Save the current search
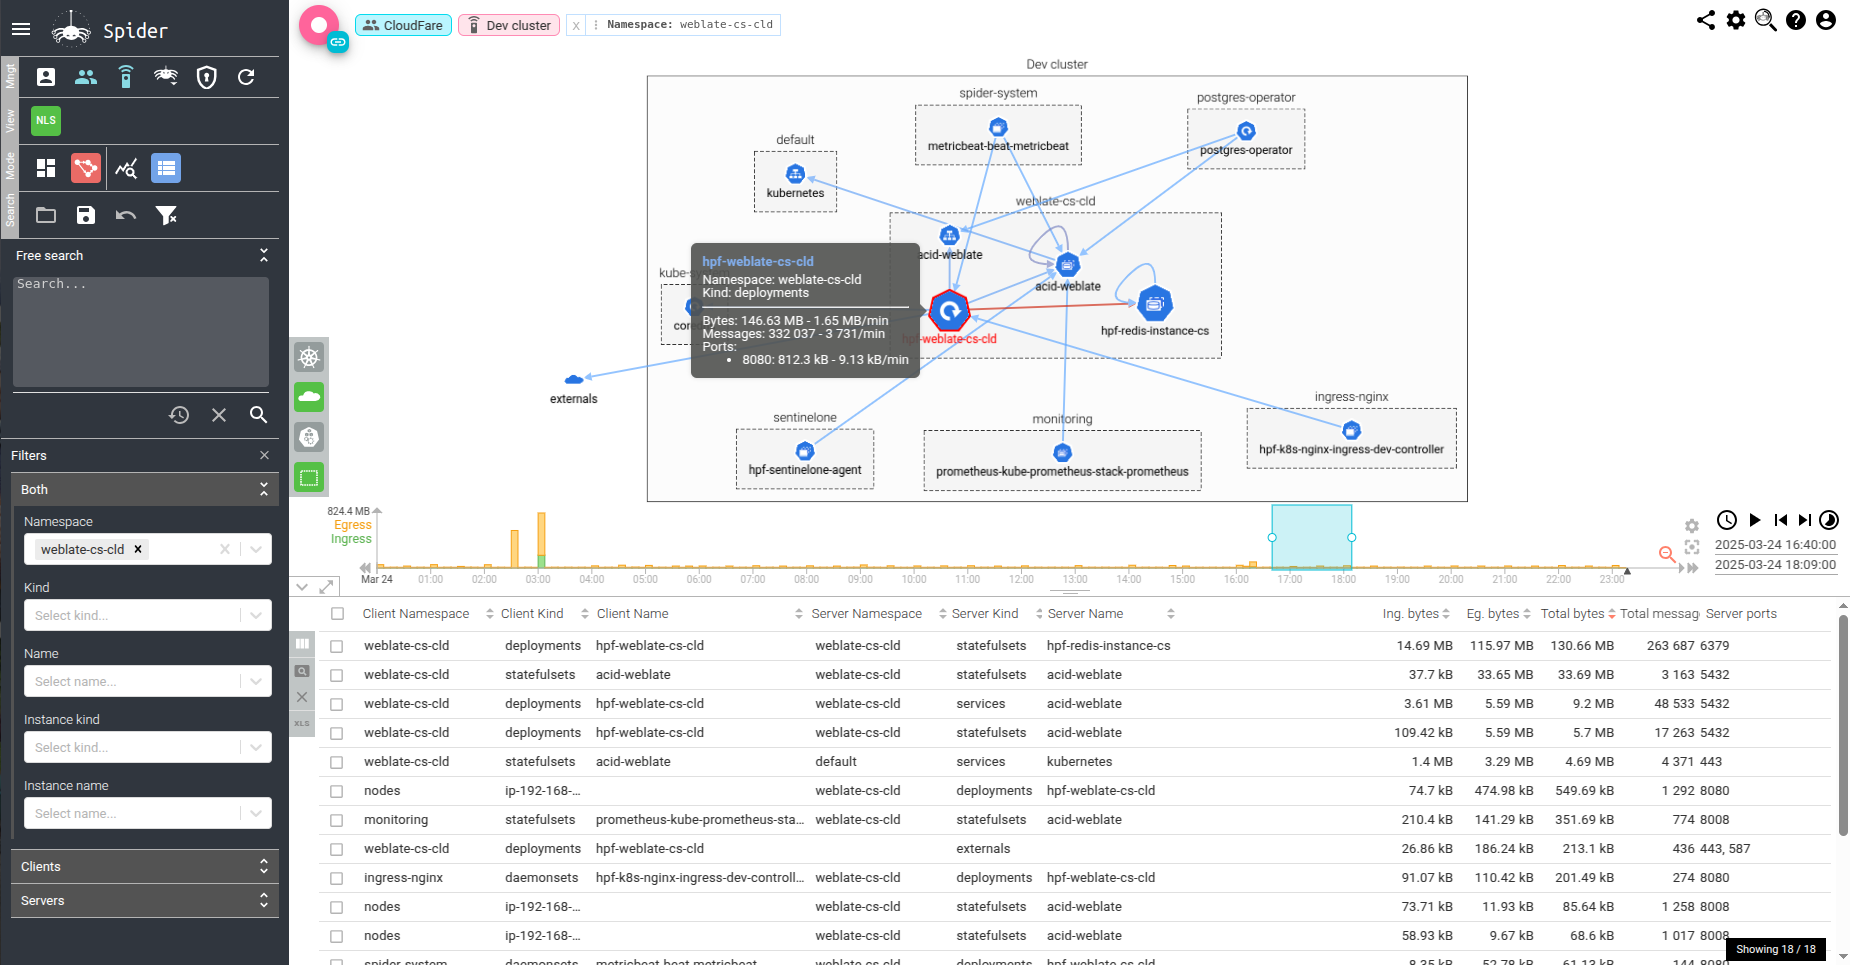The width and height of the screenshot is (1850, 965). [86, 215]
